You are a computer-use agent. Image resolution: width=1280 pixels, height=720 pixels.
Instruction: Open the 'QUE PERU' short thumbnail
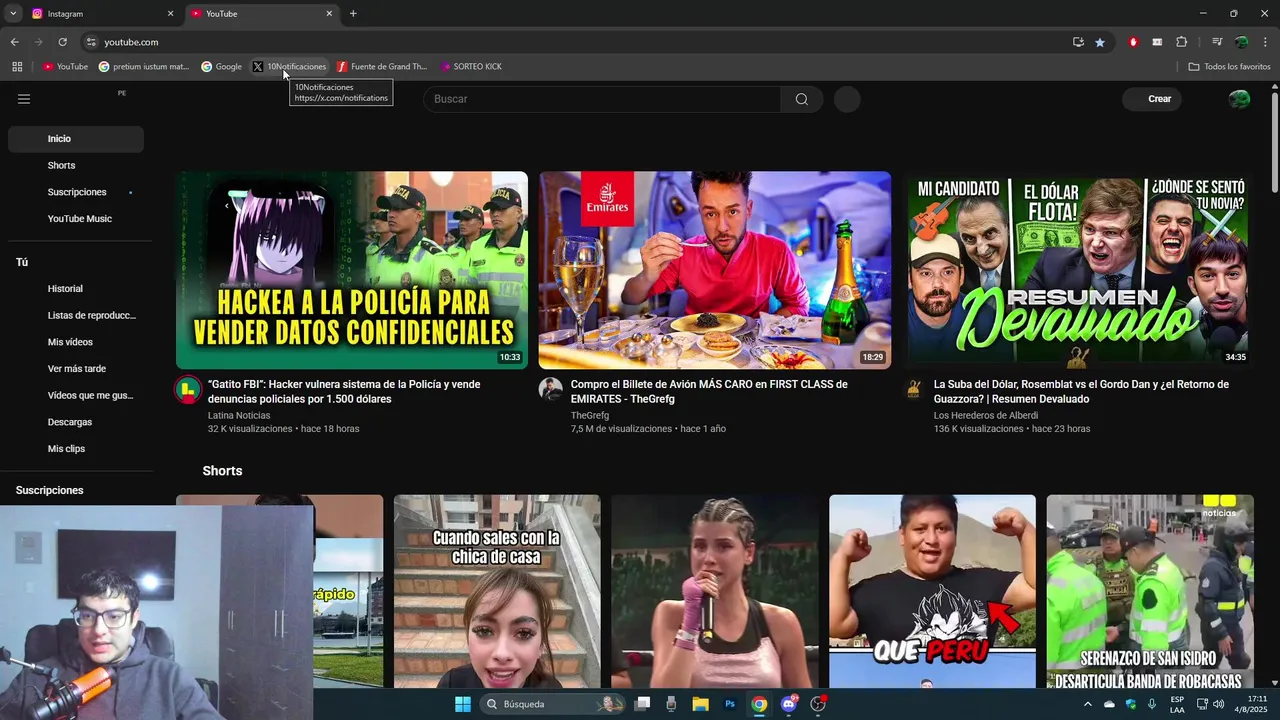coord(932,591)
